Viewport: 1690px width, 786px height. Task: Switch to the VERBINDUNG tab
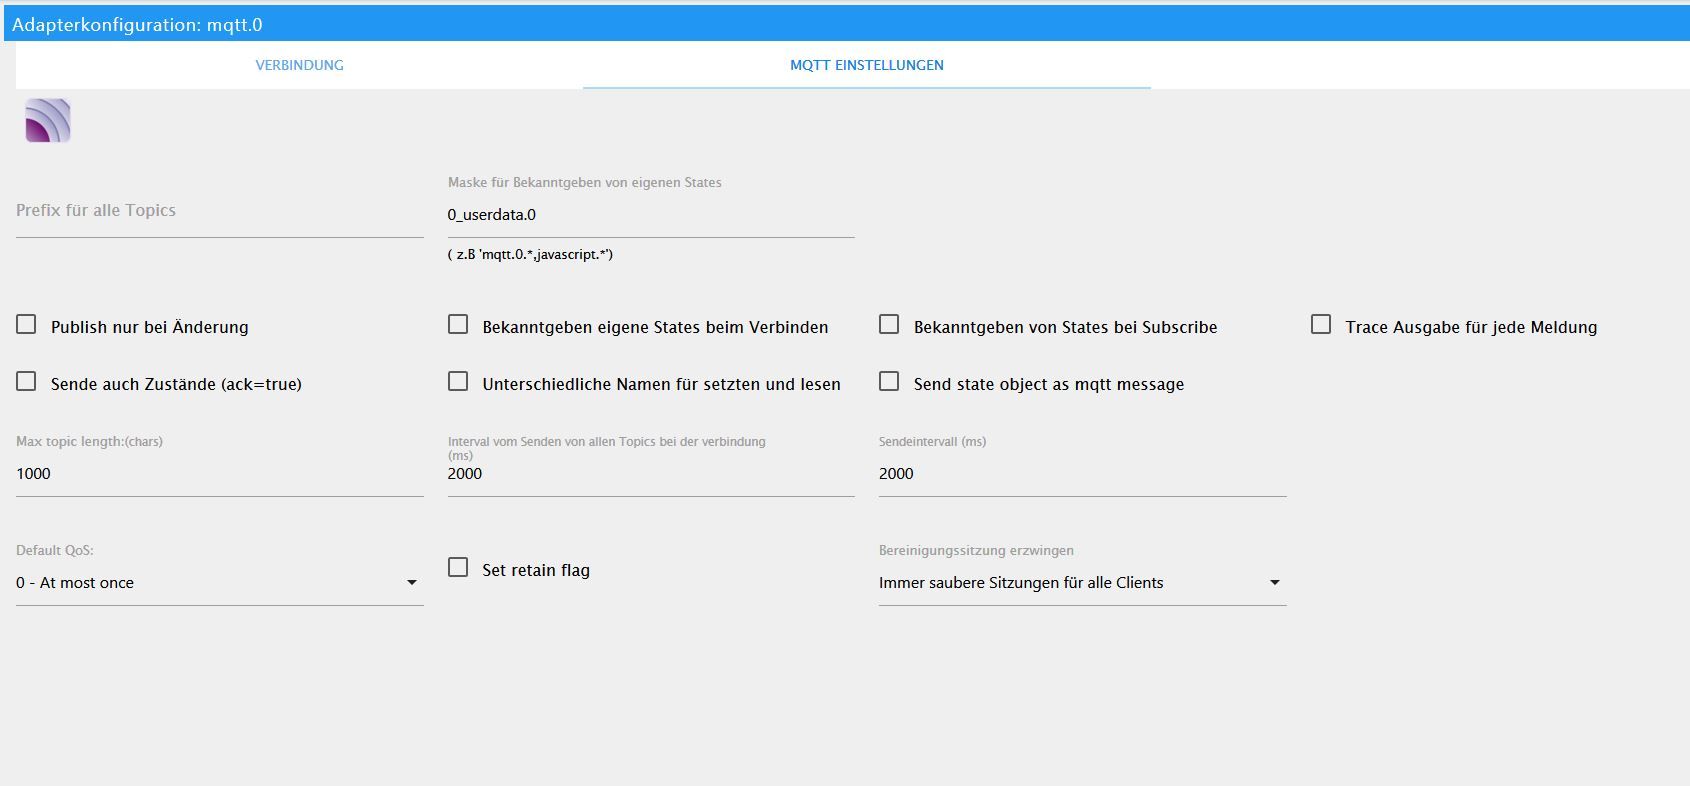pos(299,65)
